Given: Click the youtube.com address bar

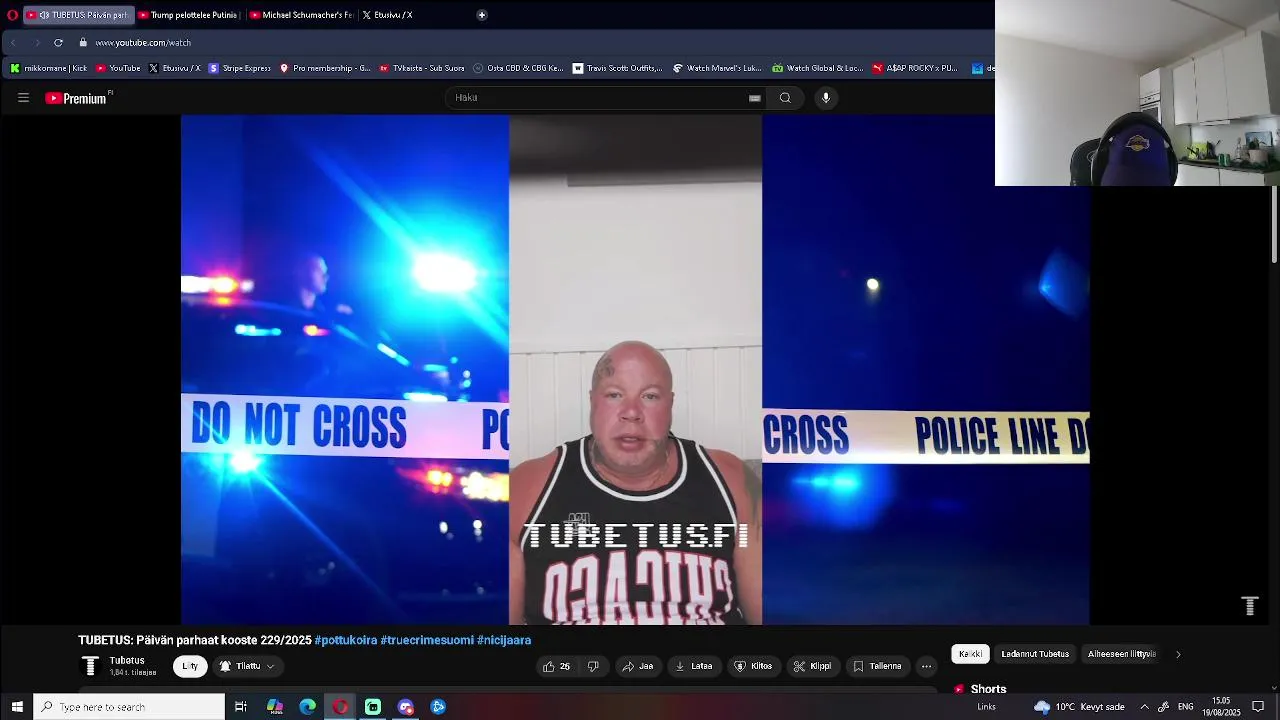Looking at the screenshot, I should point(143,43).
